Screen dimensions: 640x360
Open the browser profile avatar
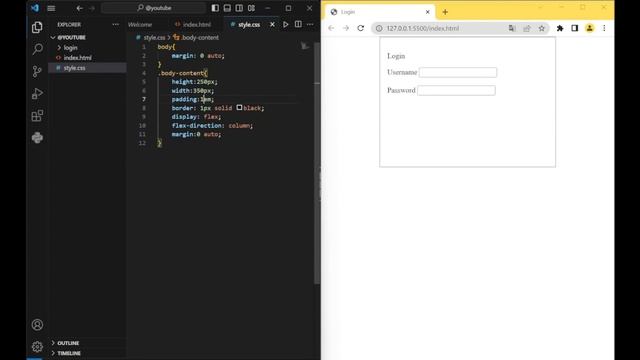(x=589, y=28)
